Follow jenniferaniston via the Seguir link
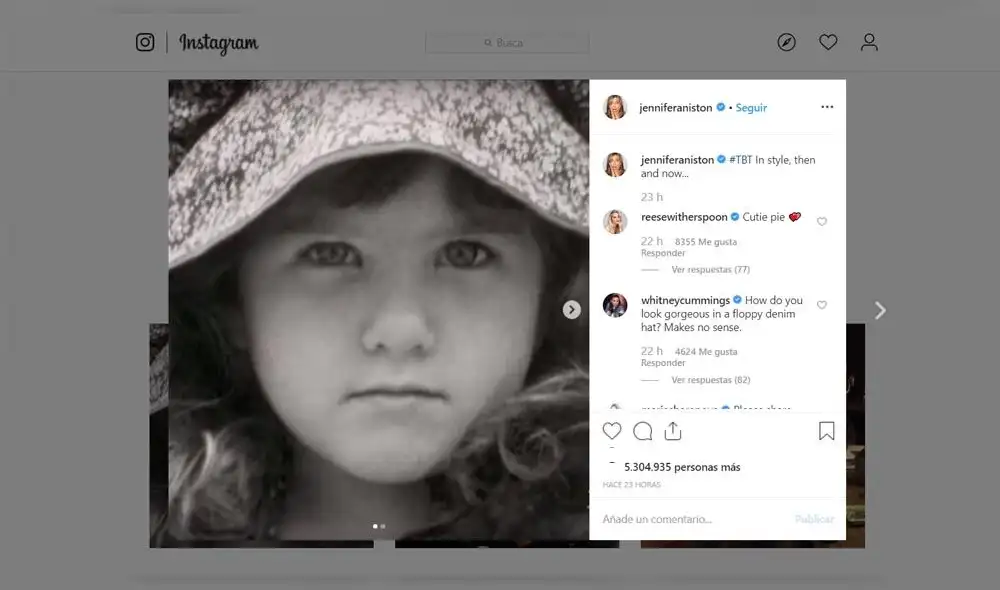This screenshot has width=1000, height=590. pyautogui.click(x=751, y=107)
